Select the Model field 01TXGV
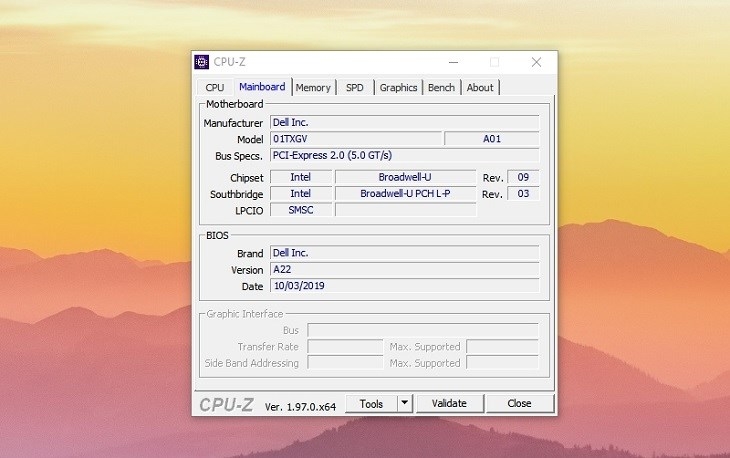Screen dimensions: 730x458 355,139
